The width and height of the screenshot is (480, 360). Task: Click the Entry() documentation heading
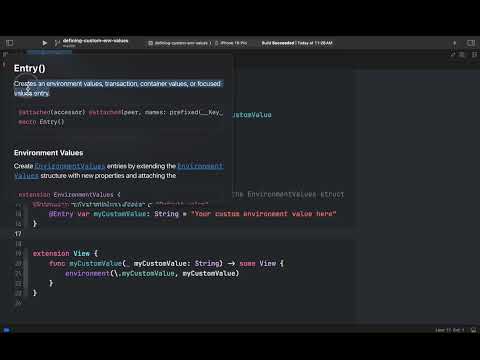29,68
